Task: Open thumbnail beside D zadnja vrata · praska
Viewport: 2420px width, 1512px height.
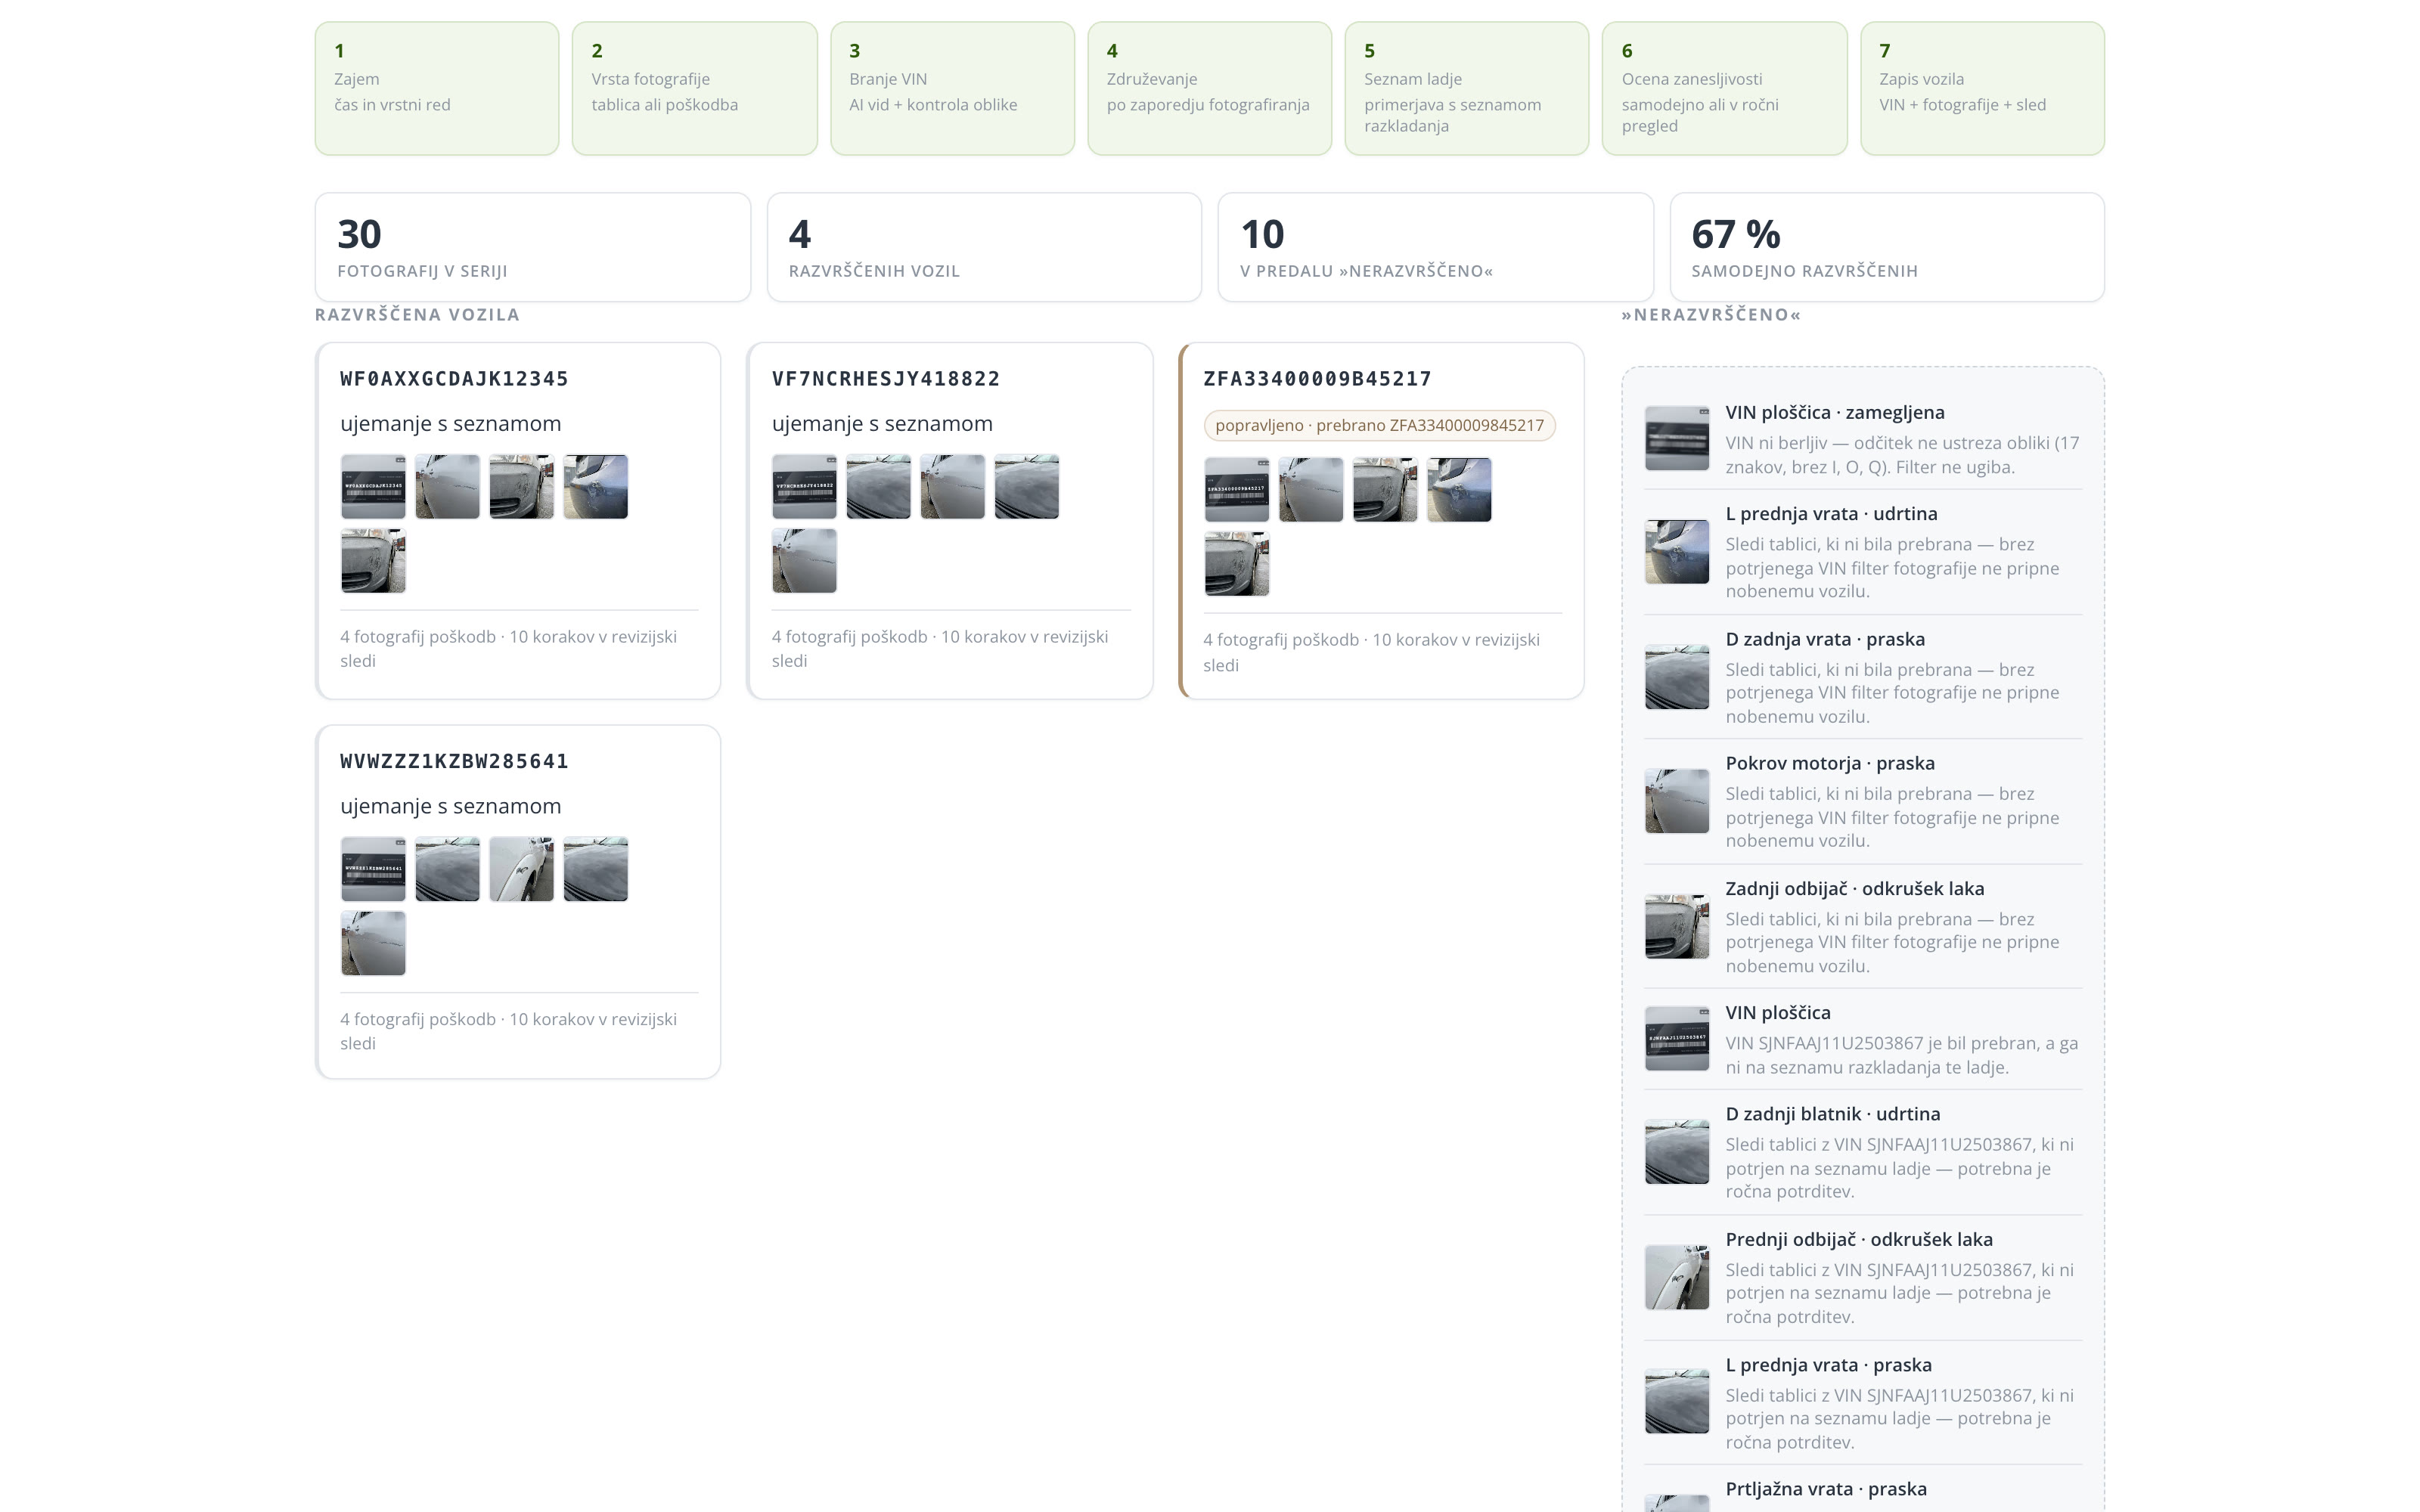Action: 1677,677
